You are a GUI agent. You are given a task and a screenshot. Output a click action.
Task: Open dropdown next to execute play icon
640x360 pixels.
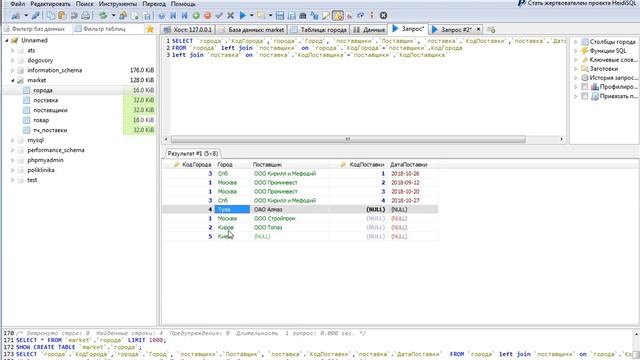(x=251, y=16)
